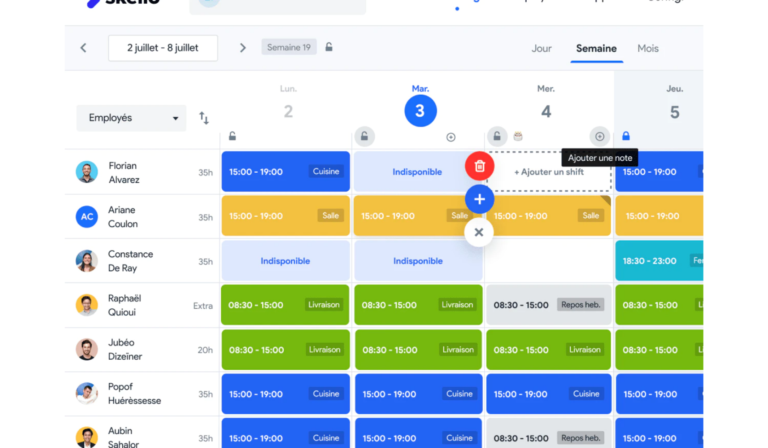Click Raphaël Quioui's Extra label
Screen dimensions: 768x448
click(203, 306)
